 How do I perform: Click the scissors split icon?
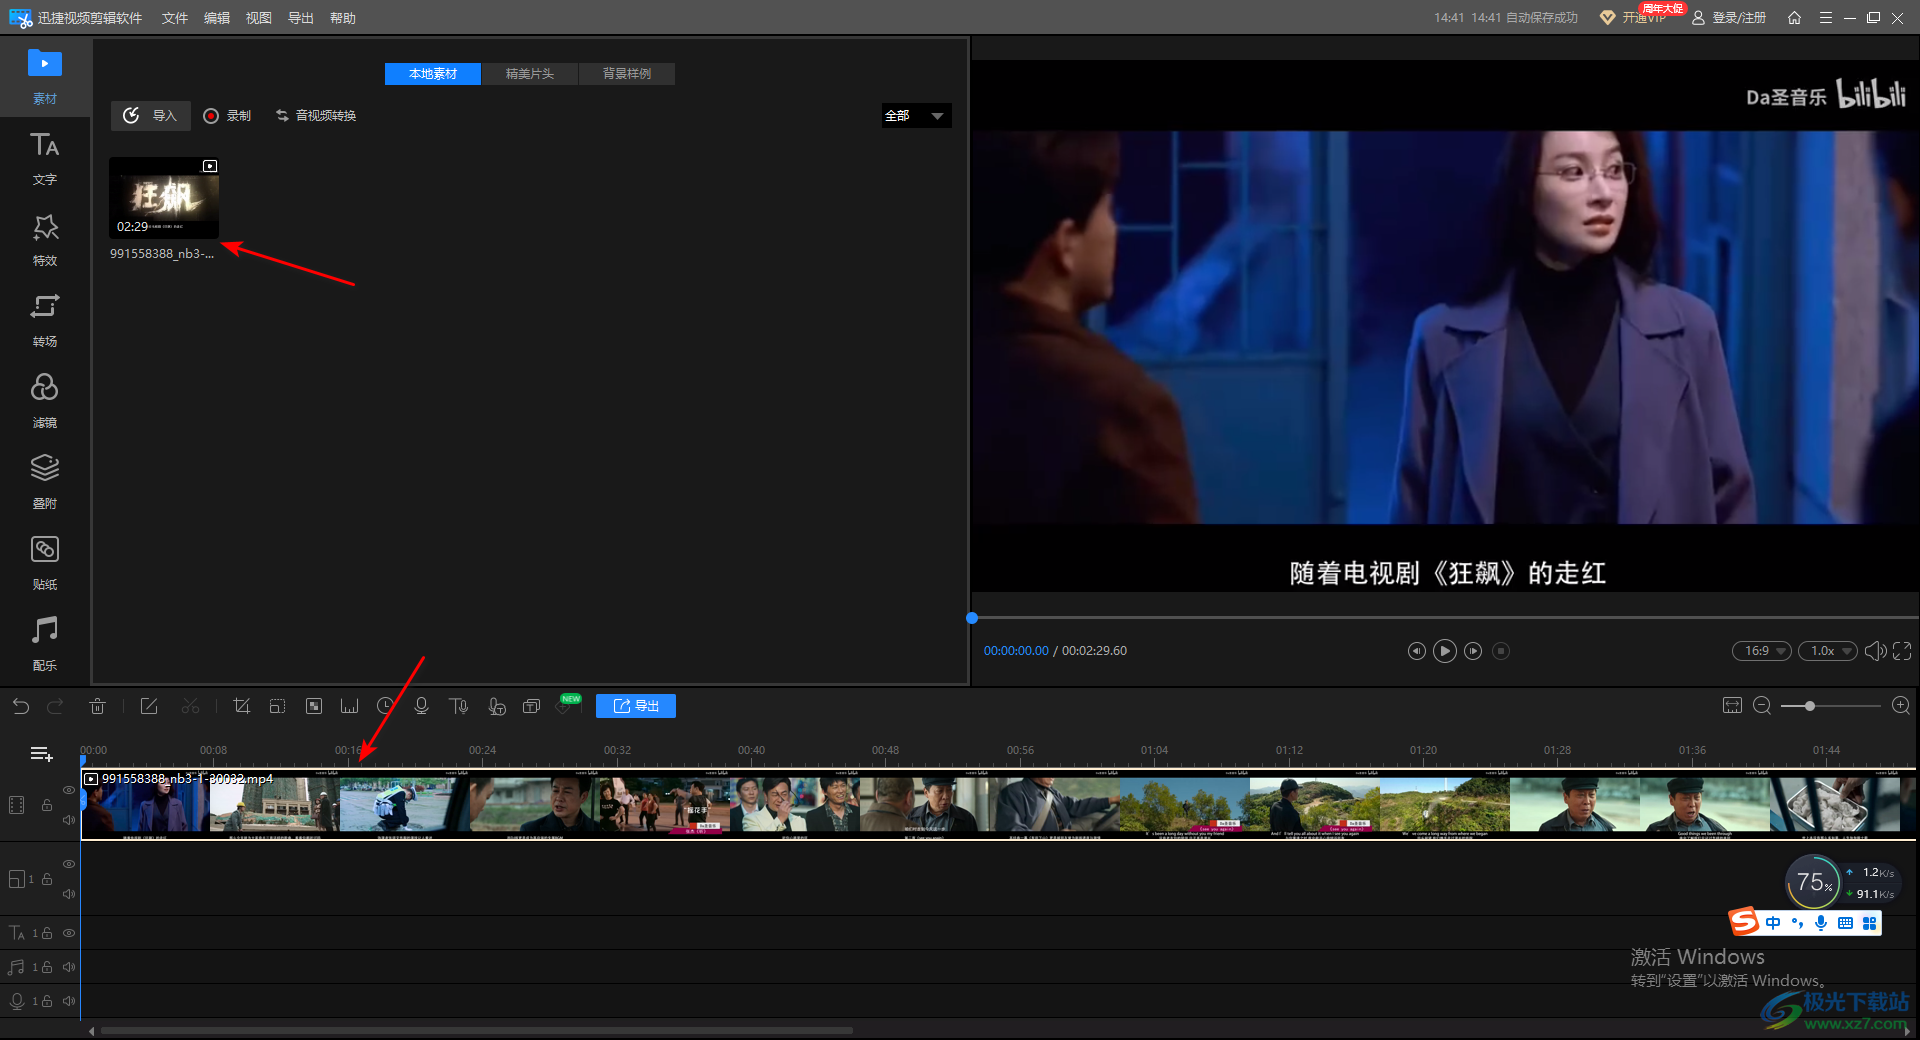190,706
